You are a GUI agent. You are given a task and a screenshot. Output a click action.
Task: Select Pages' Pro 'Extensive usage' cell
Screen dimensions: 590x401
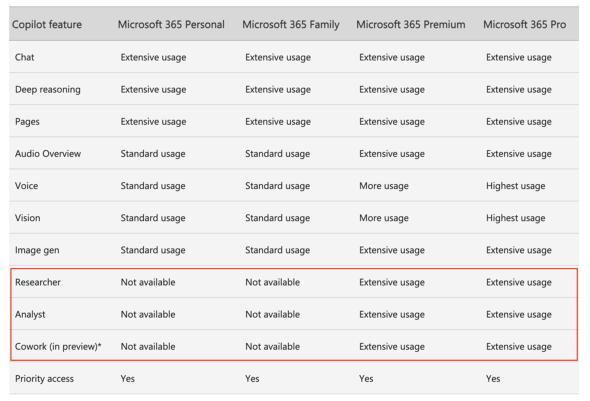click(519, 122)
